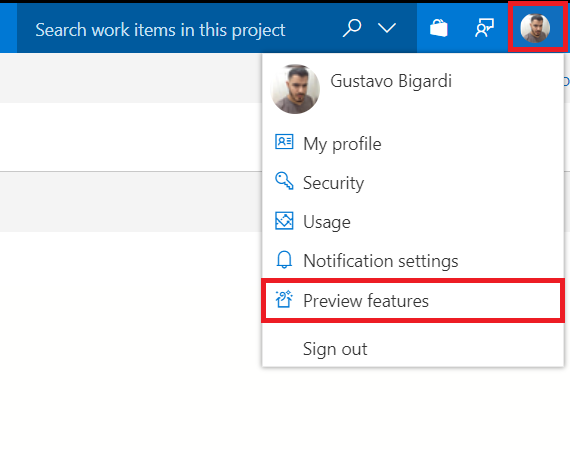The width and height of the screenshot is (570, 450).
Task: Click the Gustavo Bigardi name
Action: [x=391, y=81]
